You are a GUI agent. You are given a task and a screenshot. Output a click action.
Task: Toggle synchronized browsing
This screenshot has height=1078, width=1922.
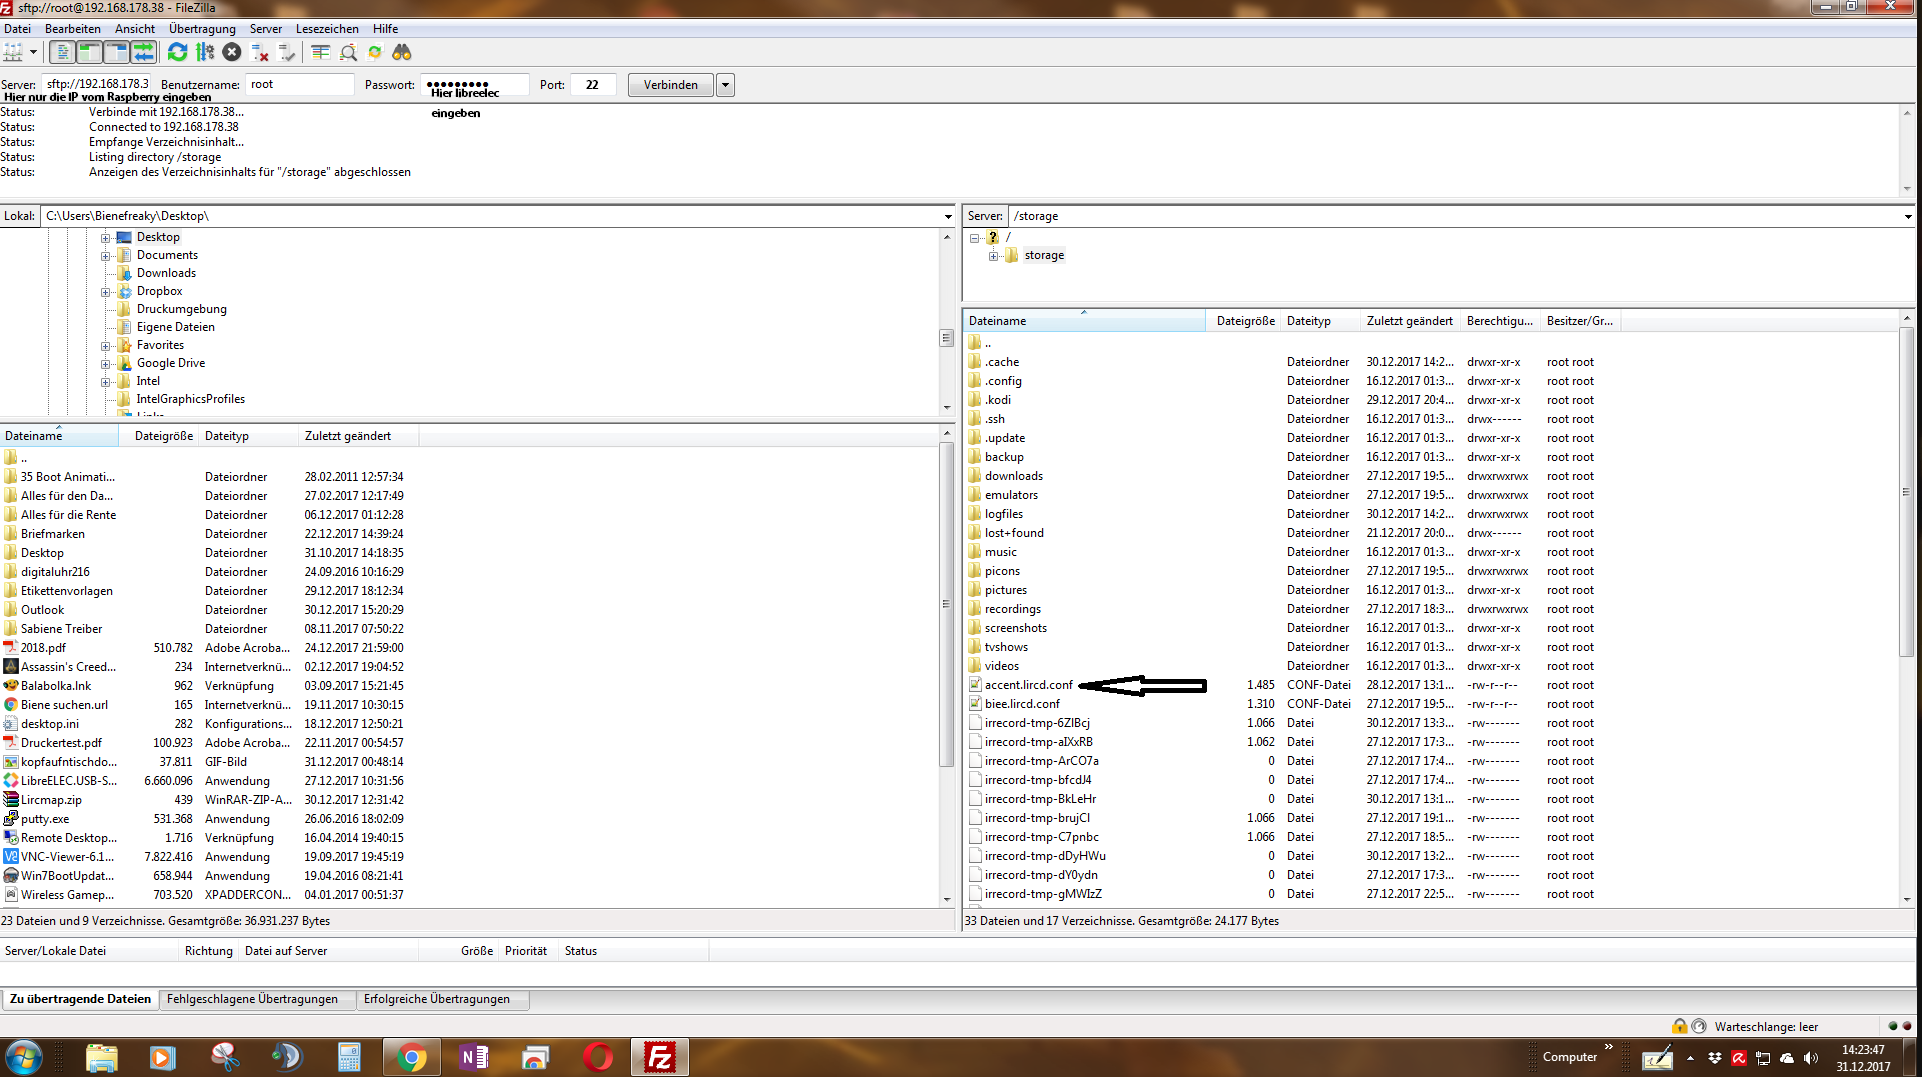[x=375, y=52]
